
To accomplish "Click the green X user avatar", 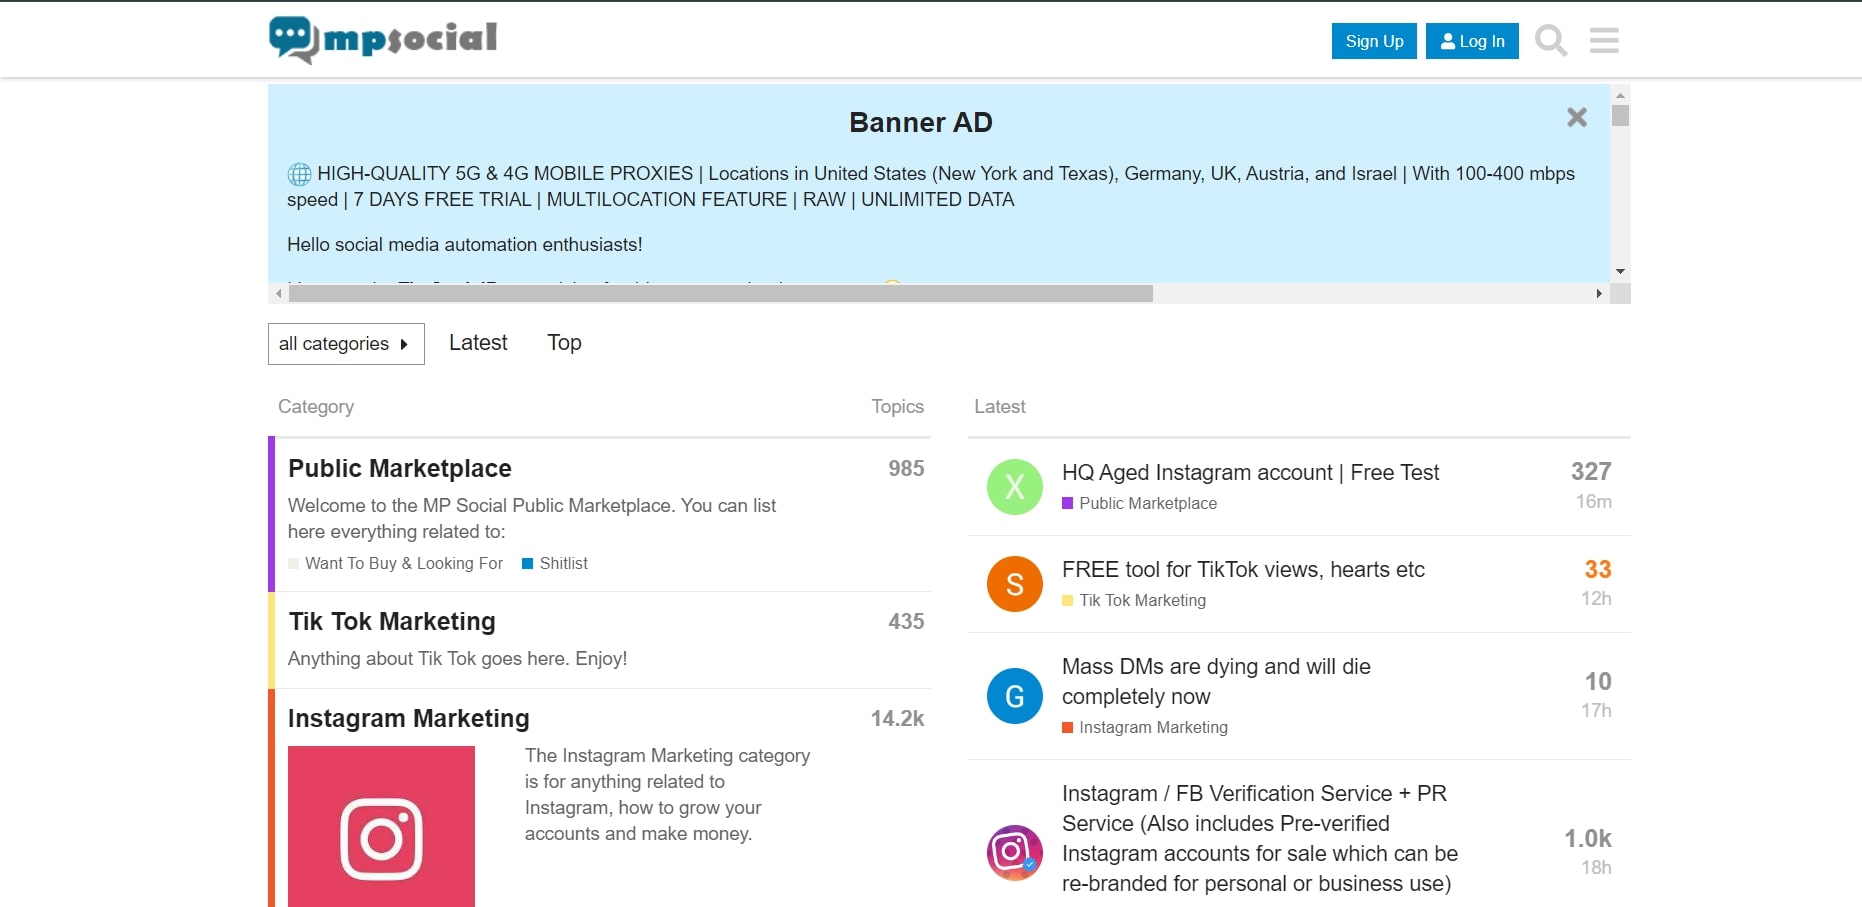I will click(1015, 487).
